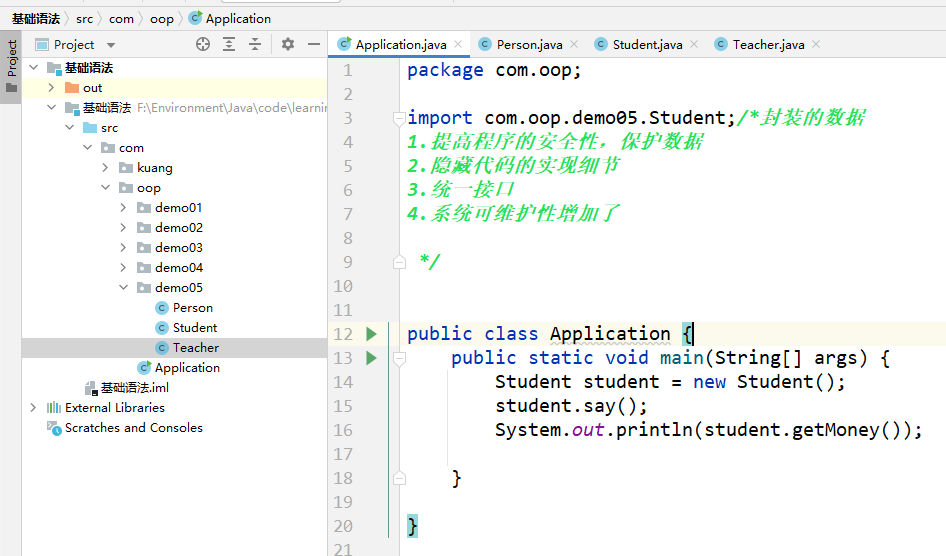This screenshot has height=556, width=946.
Task: Collapse the oop package
Action: 106,188
